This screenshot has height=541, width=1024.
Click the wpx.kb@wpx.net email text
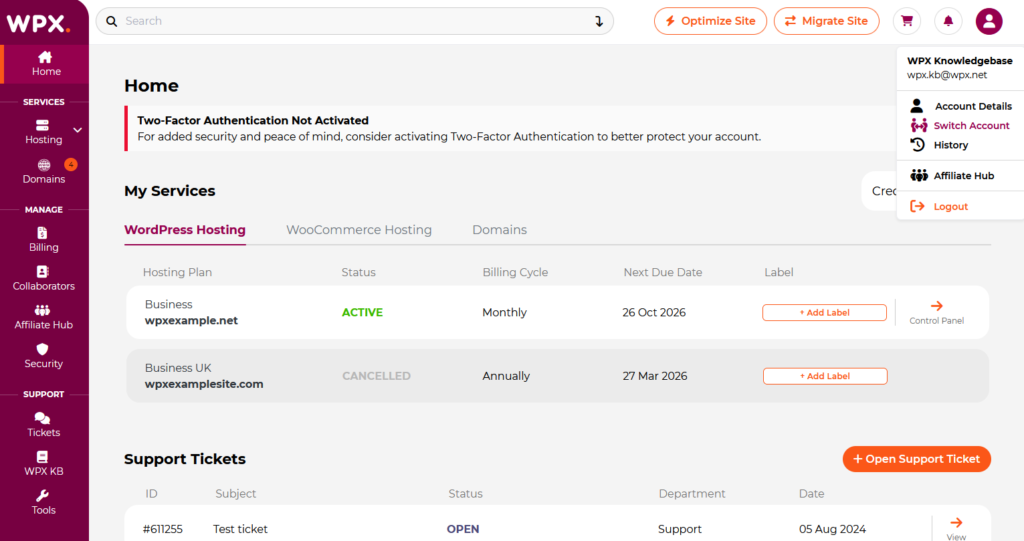click(947, 75)
